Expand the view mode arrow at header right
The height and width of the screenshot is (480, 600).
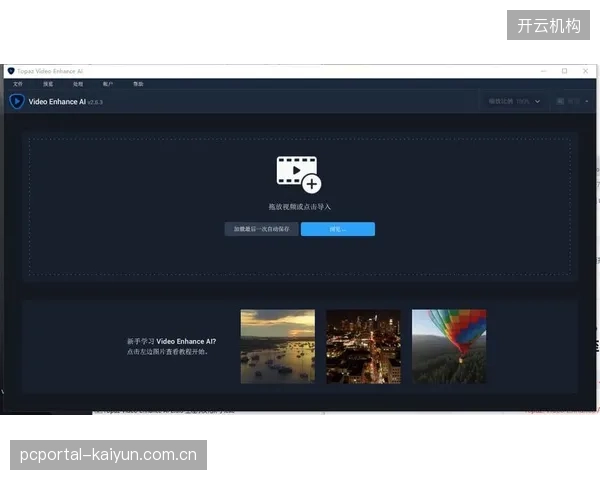pos(587,101)
